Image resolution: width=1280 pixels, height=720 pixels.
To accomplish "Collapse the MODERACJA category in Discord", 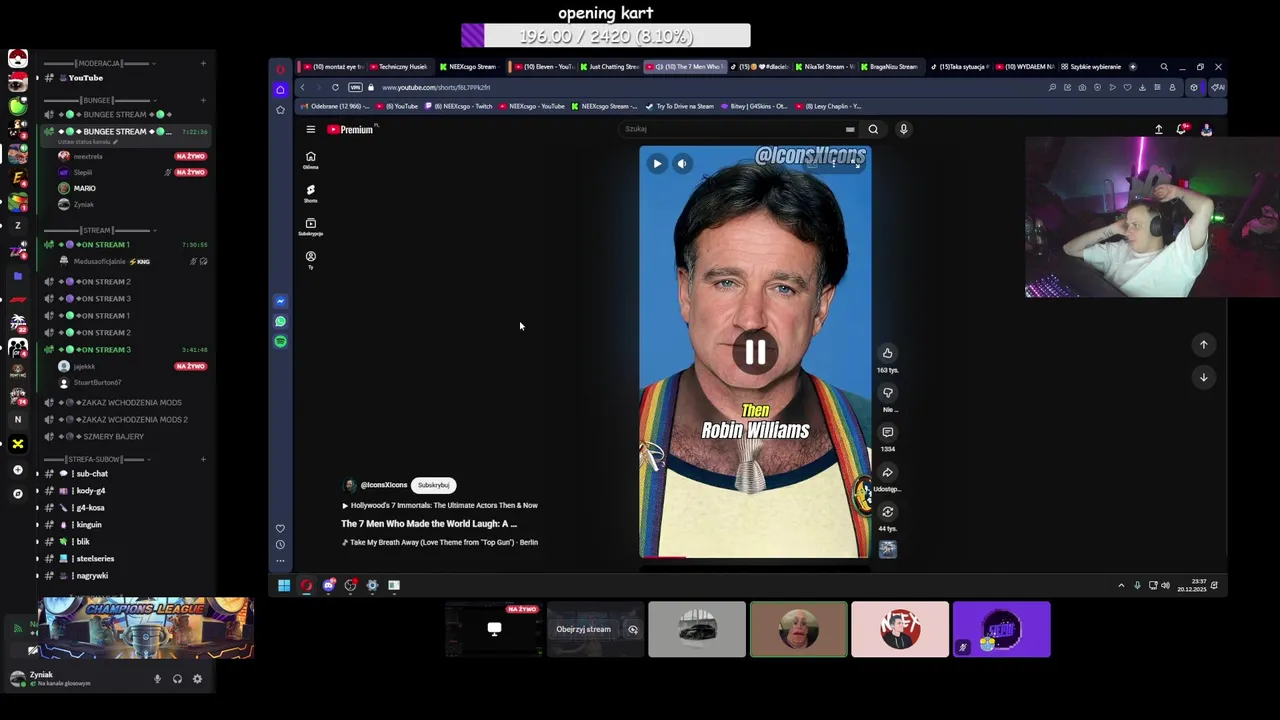I will point(100,64).
